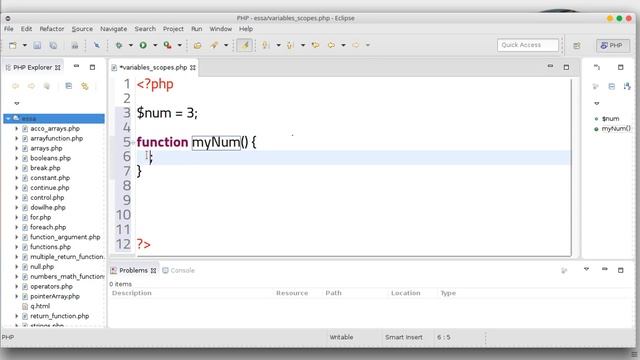Click the Previous Annotation toolbar icon
640x360 pixels.
[x=290, y=45]
